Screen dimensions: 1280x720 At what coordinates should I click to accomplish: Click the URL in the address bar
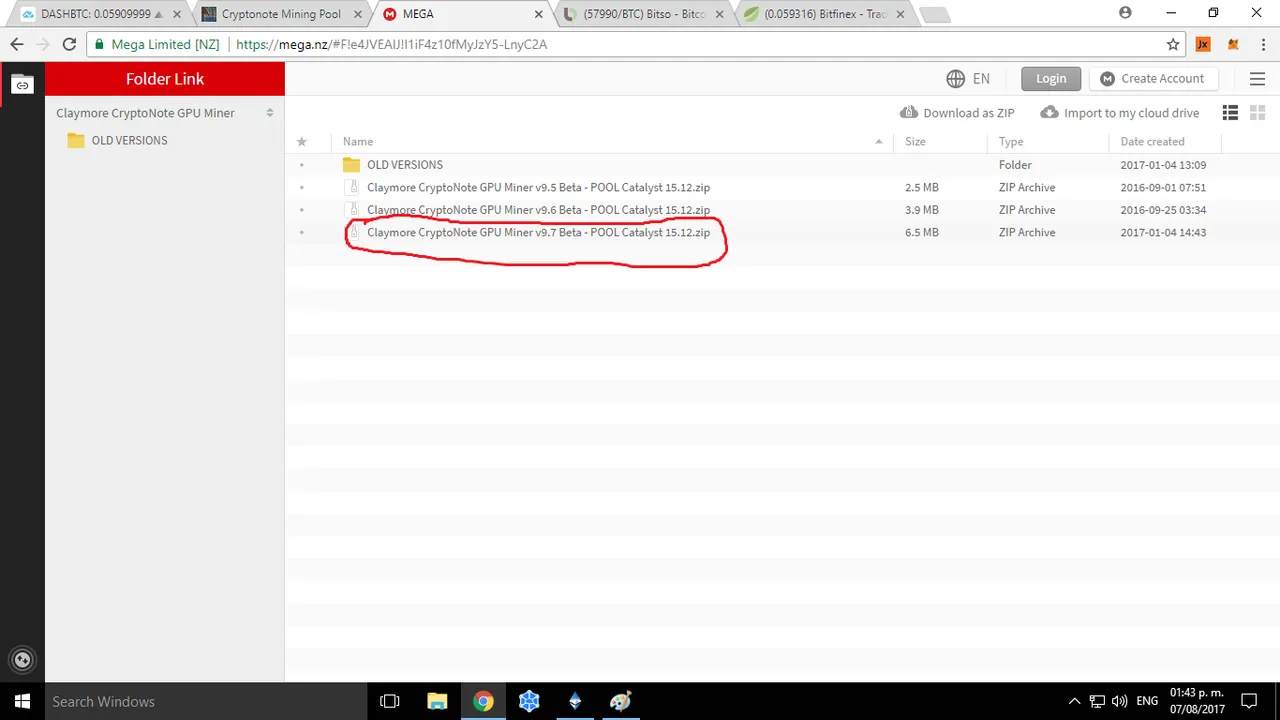pyautogui.click(x=391, y=44)
